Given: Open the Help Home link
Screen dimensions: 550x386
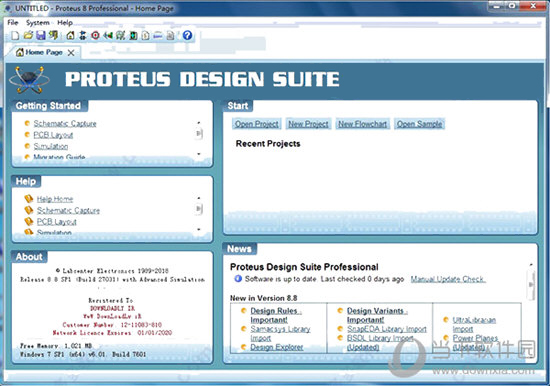Looking at the screenshot, I should pos(55,199).
